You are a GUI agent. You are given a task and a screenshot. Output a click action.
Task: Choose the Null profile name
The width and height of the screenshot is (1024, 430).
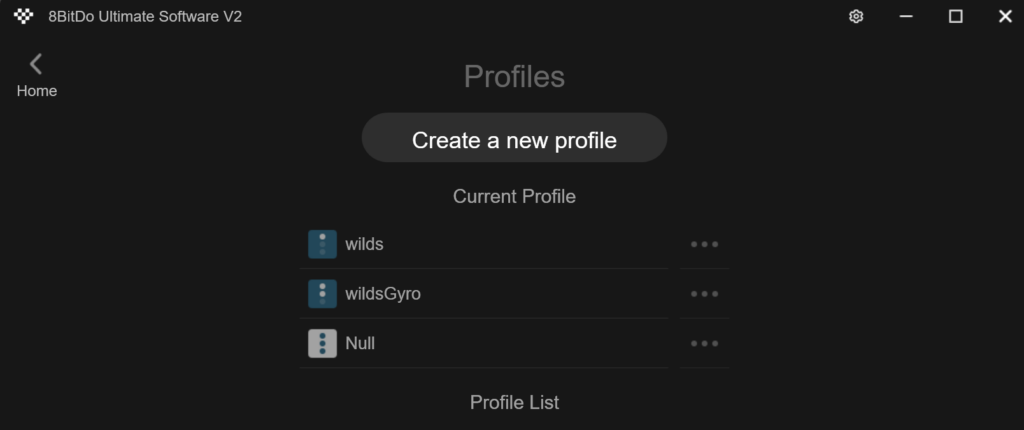360,344
